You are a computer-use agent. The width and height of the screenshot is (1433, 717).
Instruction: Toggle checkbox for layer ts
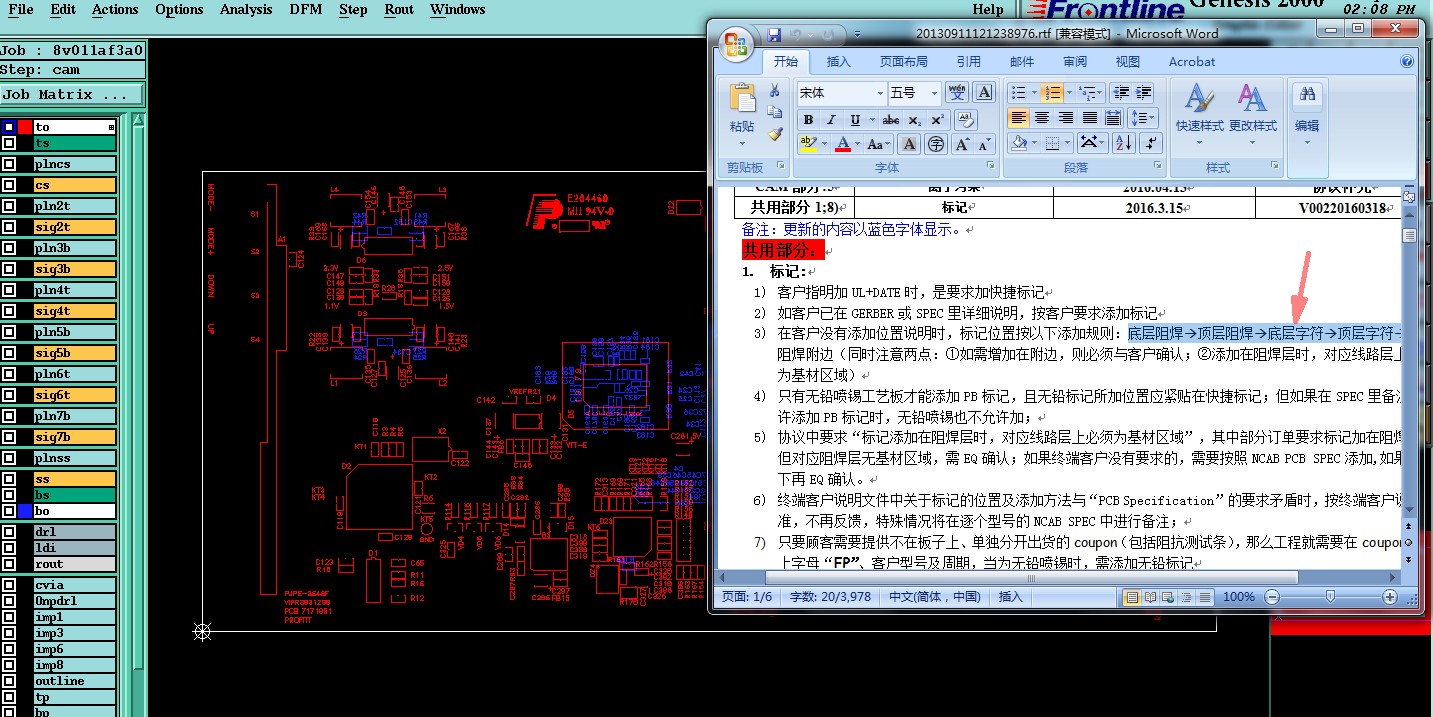coord(9,143)
